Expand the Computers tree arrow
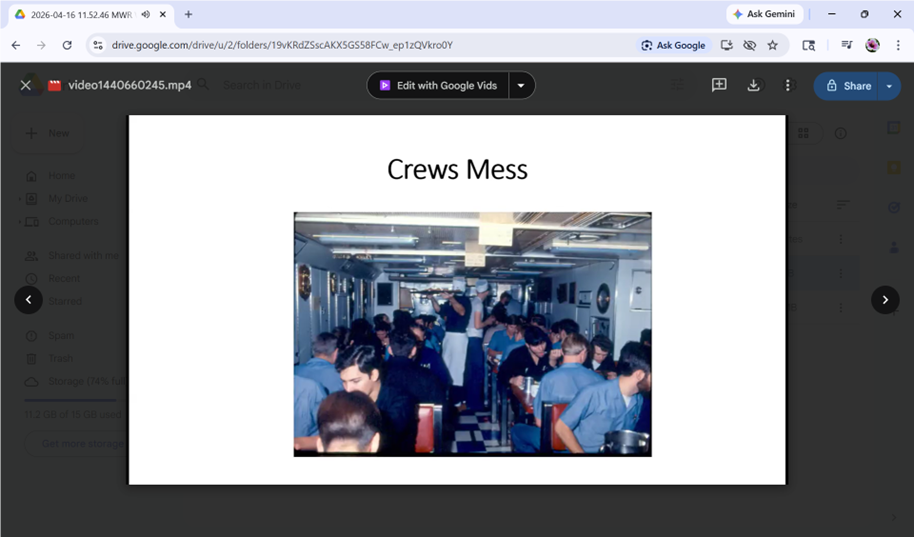Viewport: 914px width, 537px height. [20, 222]
